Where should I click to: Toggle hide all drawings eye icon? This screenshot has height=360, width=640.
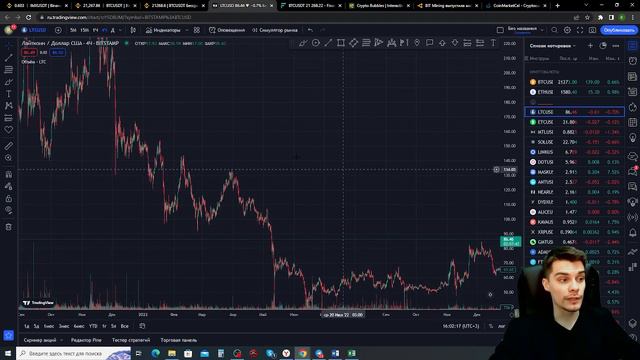(9, 210)
